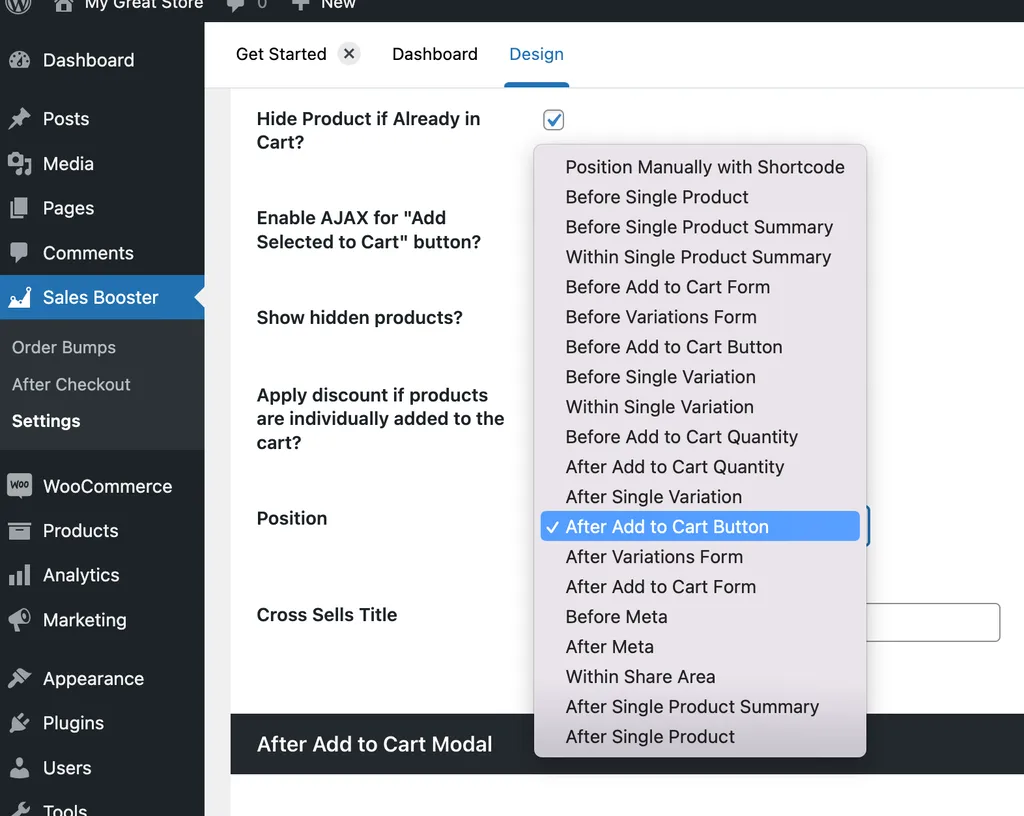Viewport: 1024px width, 816px height.
Task: Open the Design tab
Action: pyautogui.click(x=536, y=54)
